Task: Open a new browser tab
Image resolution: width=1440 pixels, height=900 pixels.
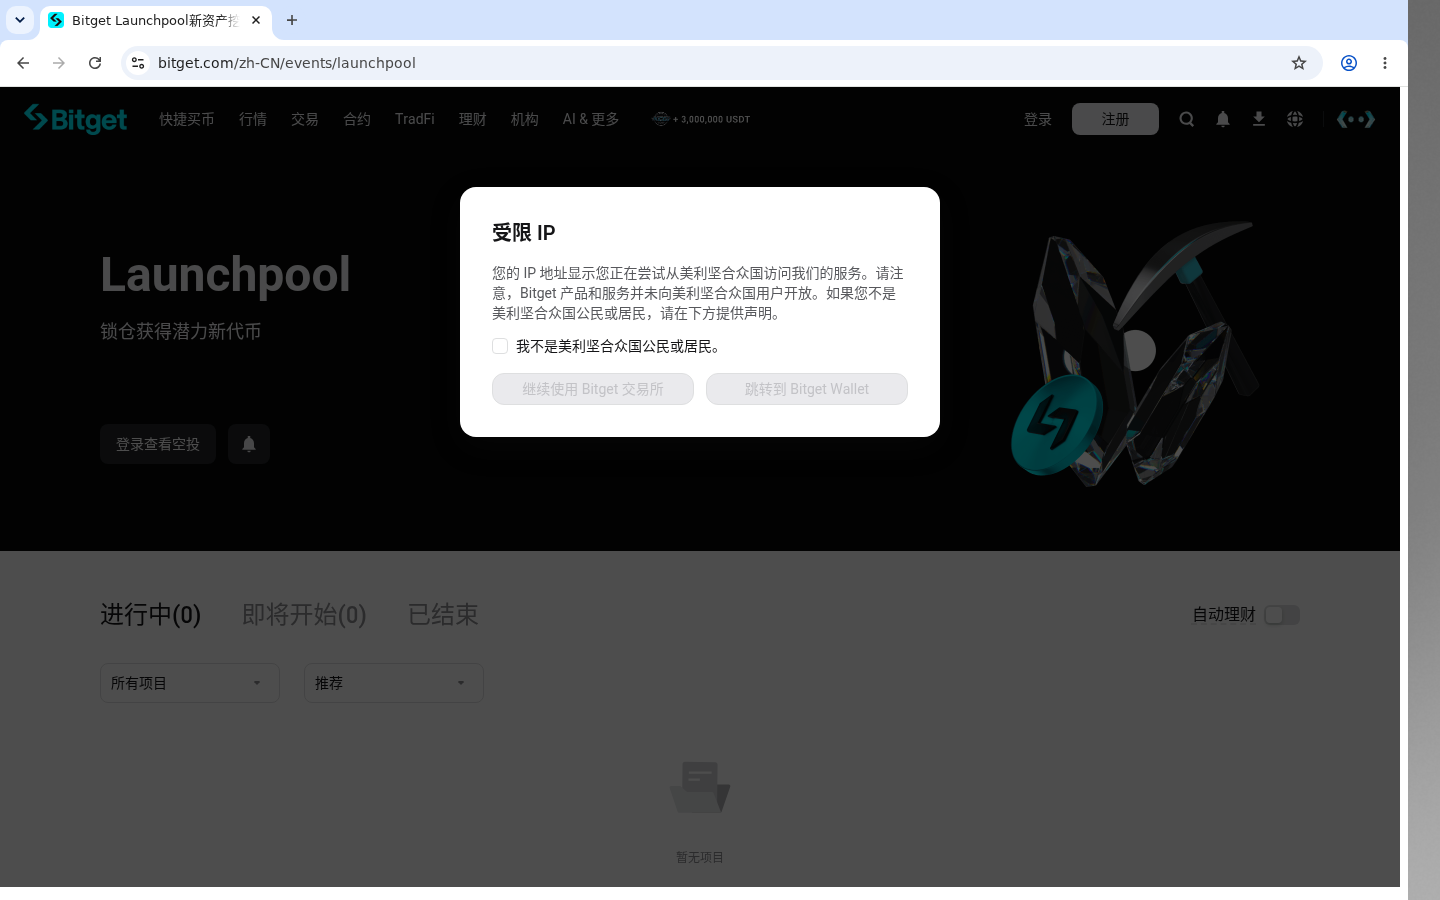Action: [x=292, y=20]
